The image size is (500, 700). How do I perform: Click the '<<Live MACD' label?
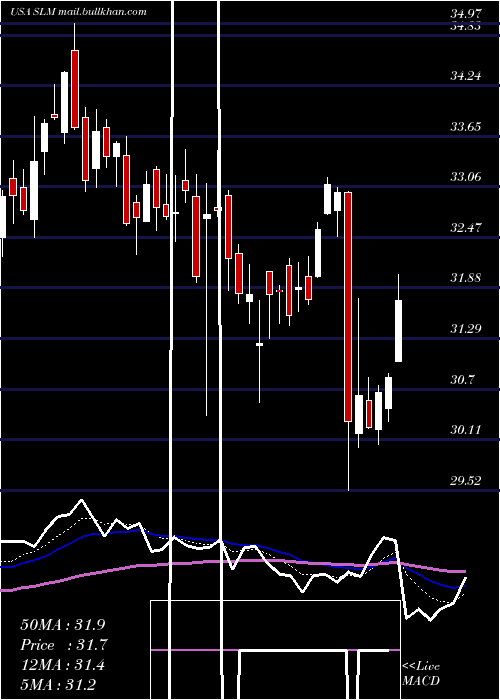pyautogui.click(x=421, y=674)
